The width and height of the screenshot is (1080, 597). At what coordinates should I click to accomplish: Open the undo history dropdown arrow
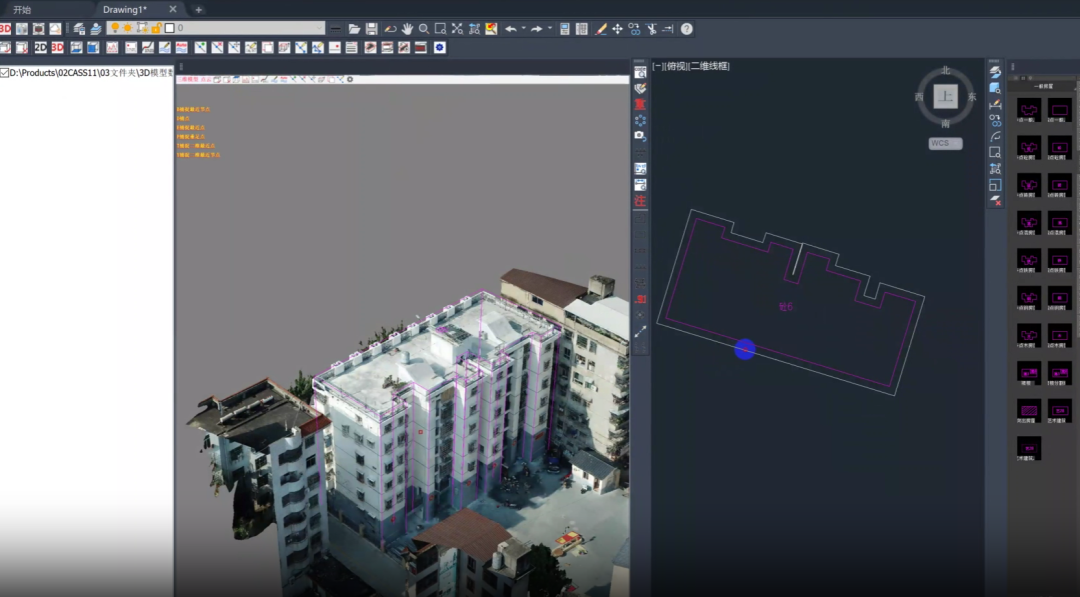523,29
